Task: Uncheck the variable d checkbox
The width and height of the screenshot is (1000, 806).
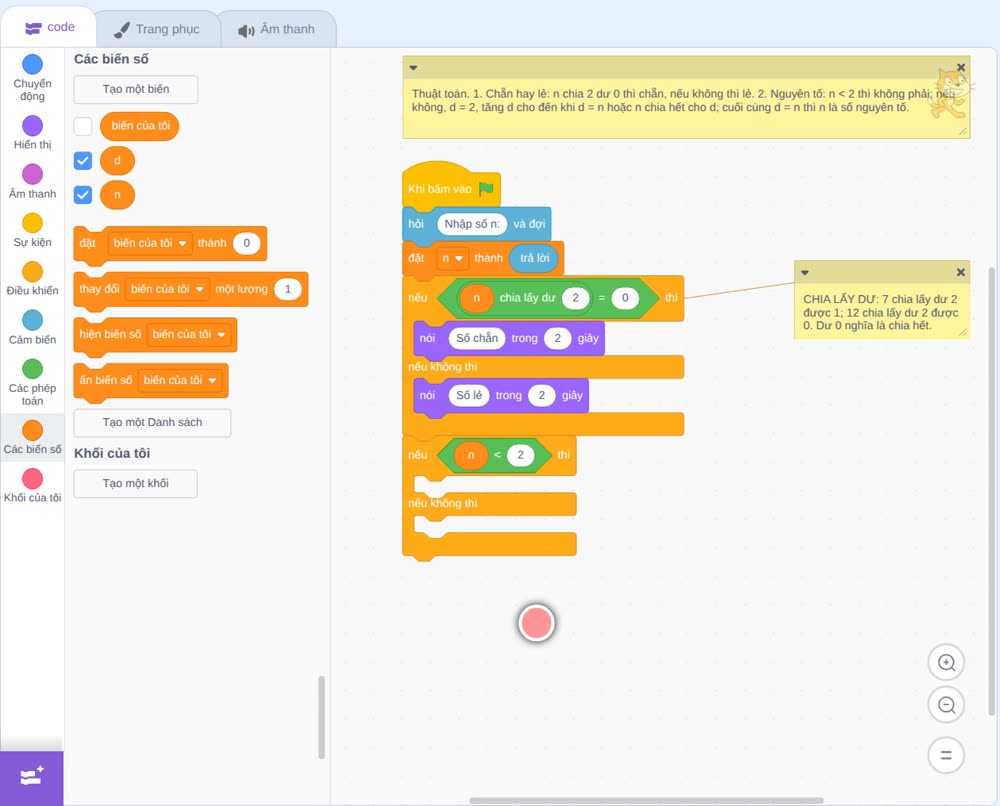Action: click(x=83, y=160)
